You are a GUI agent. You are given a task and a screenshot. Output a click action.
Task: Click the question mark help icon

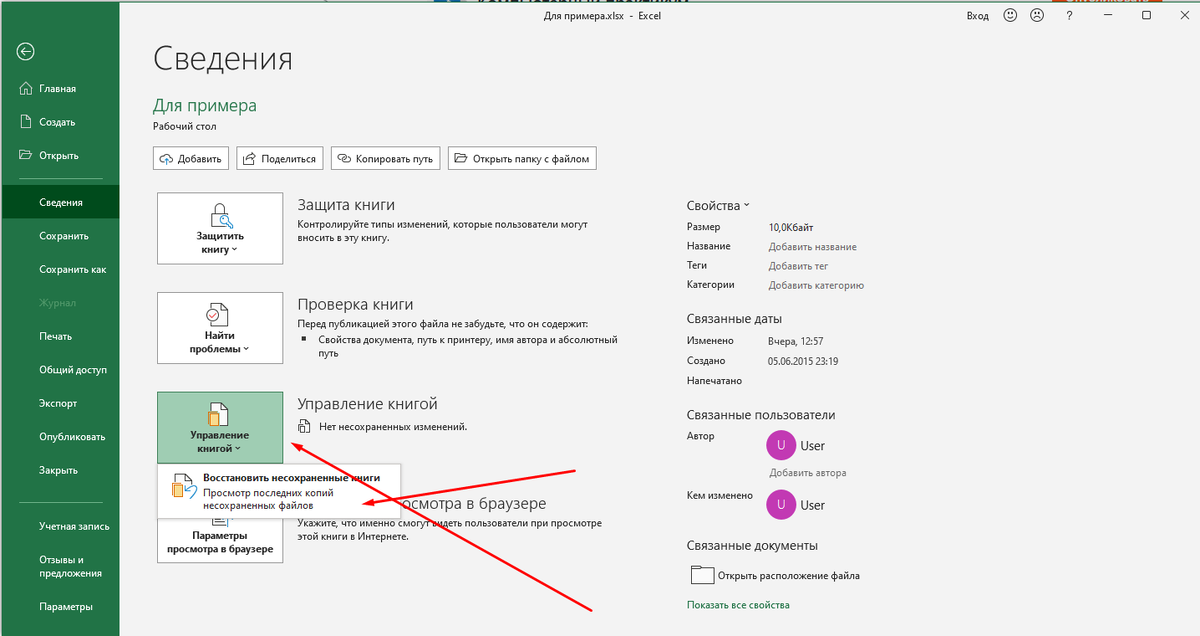tap(1070, 16)
